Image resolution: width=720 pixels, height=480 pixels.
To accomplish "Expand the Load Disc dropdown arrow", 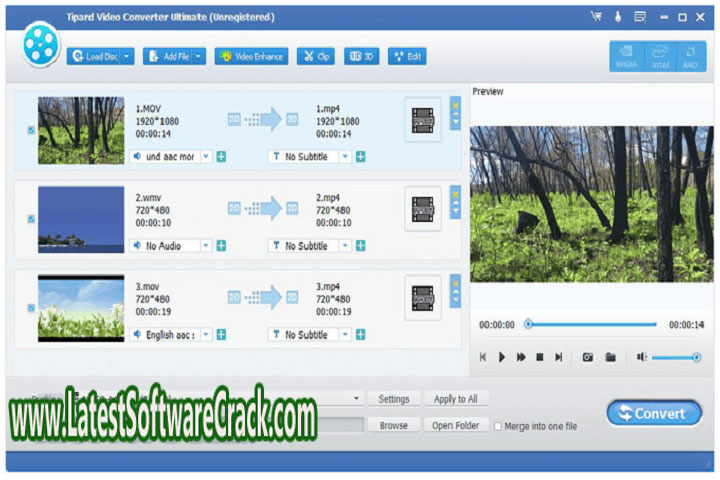I will pos(127,57).
